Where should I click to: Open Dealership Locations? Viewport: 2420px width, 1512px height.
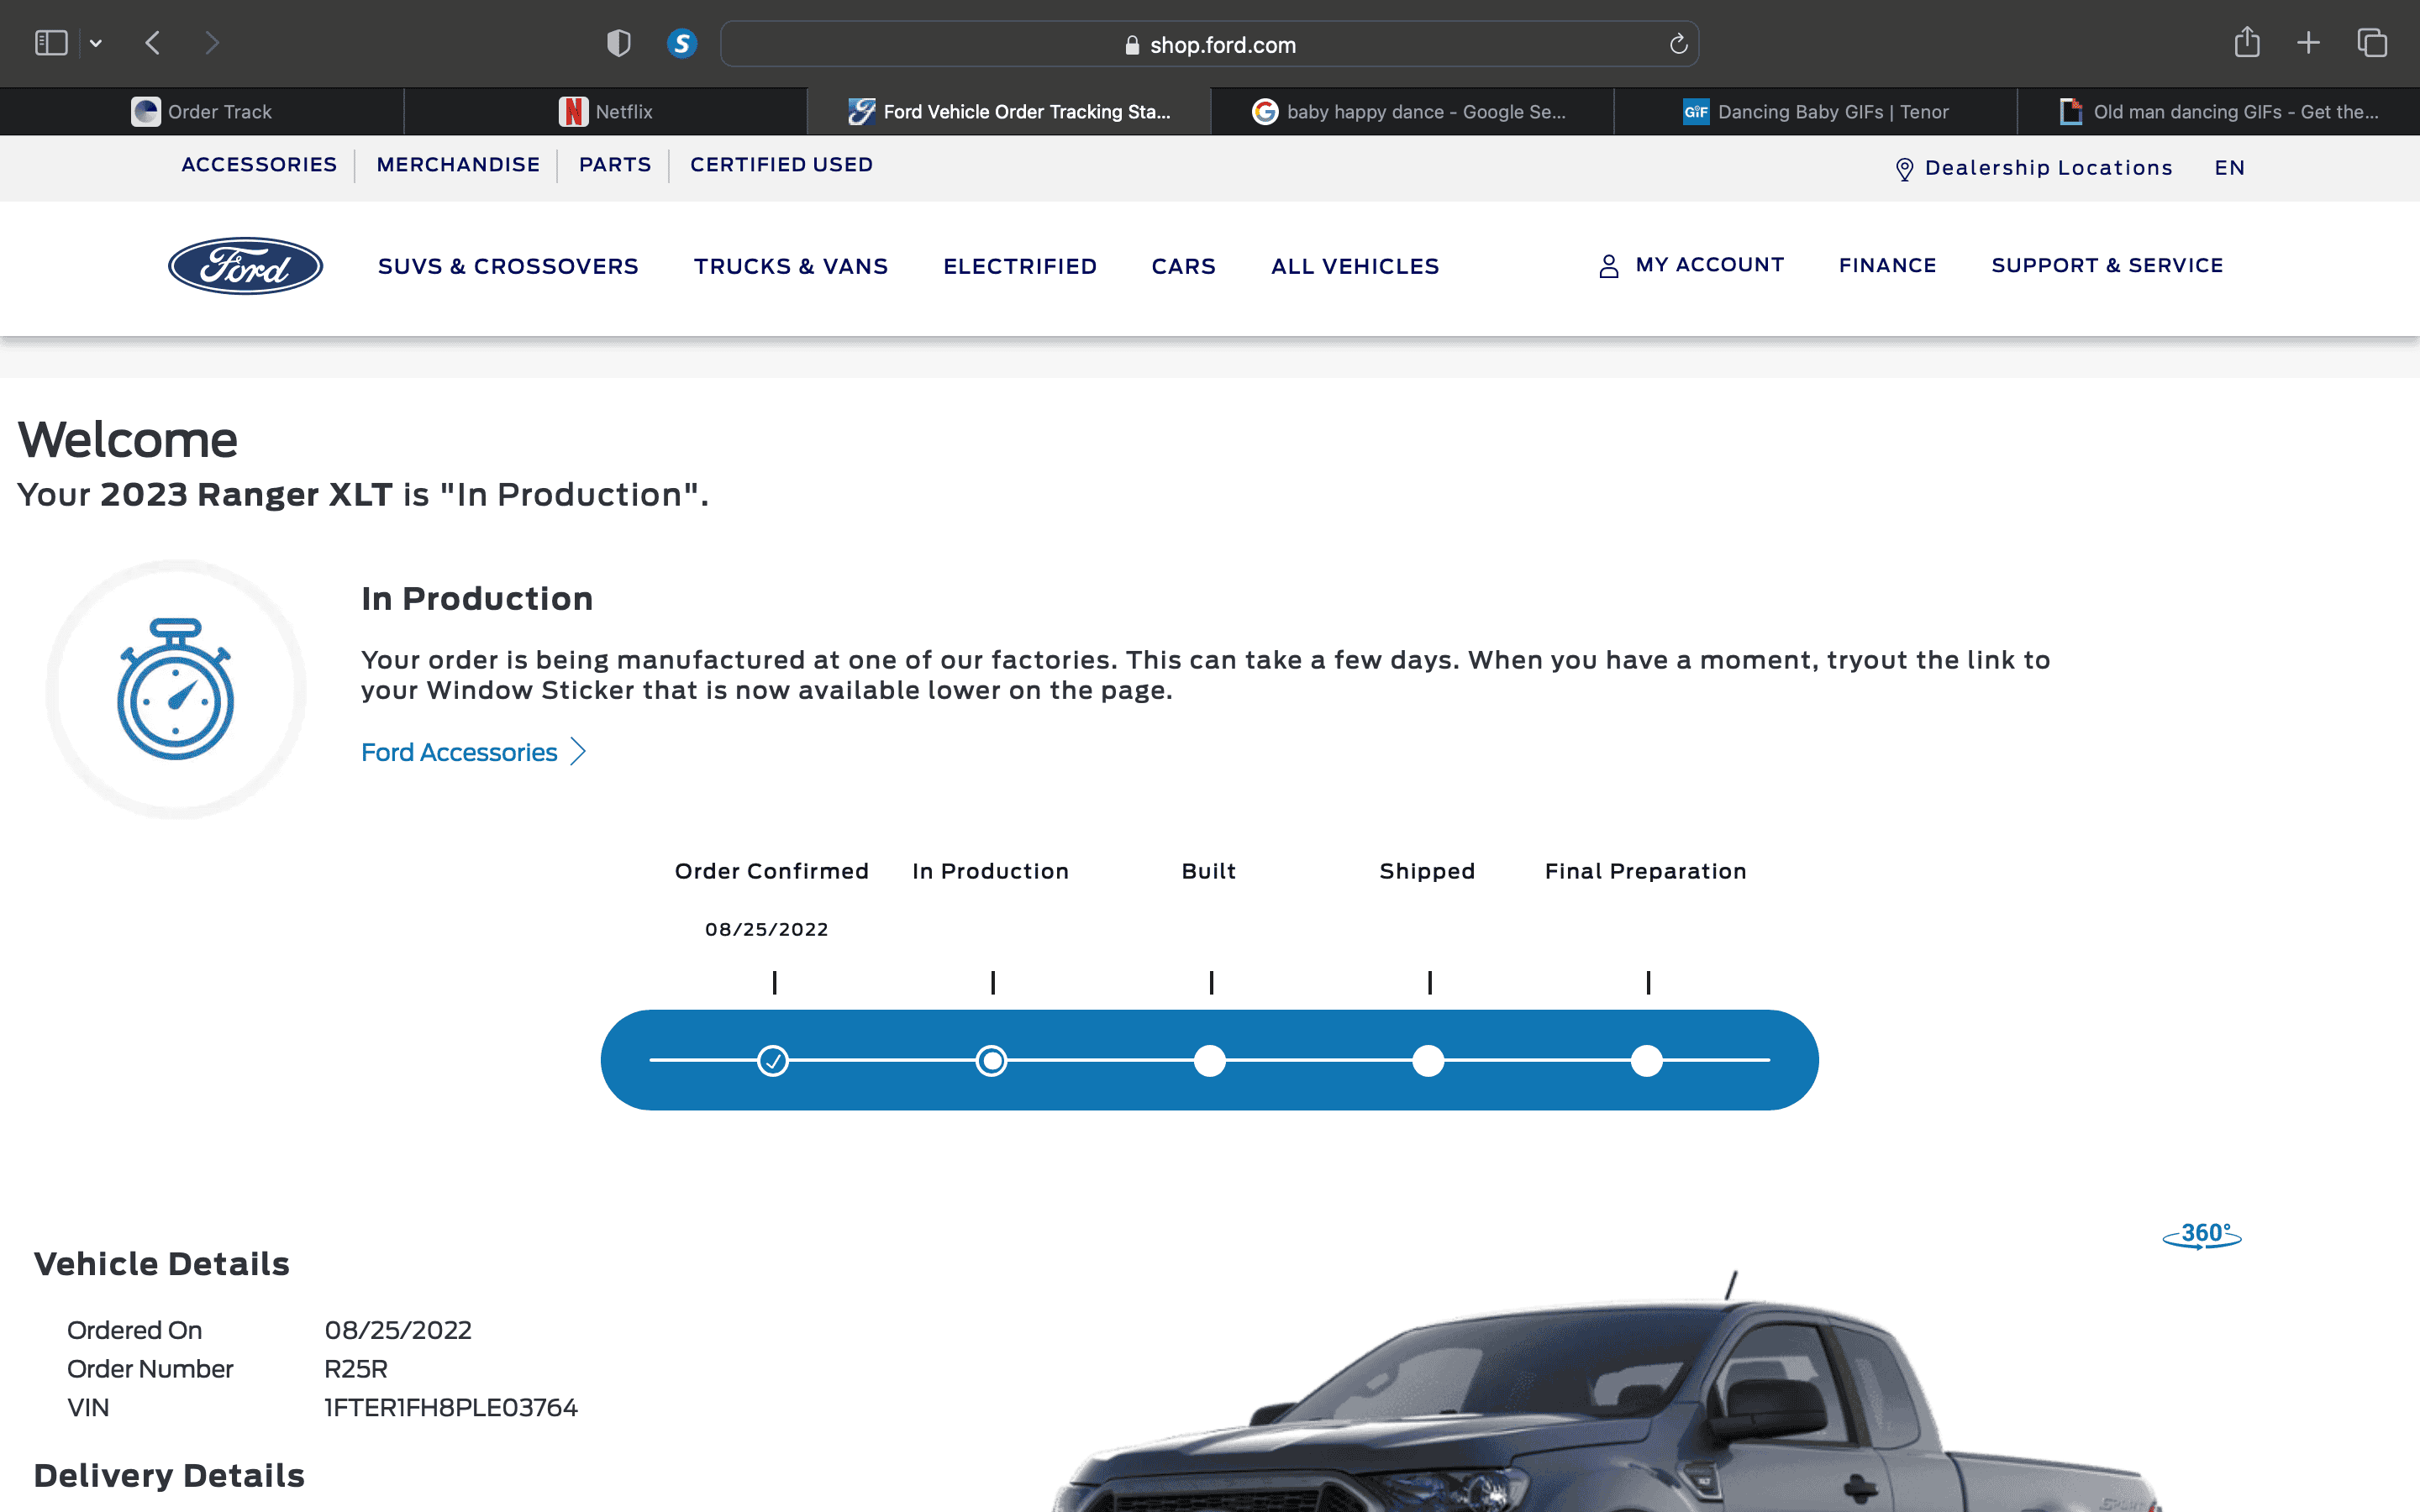click(2048, 168)
